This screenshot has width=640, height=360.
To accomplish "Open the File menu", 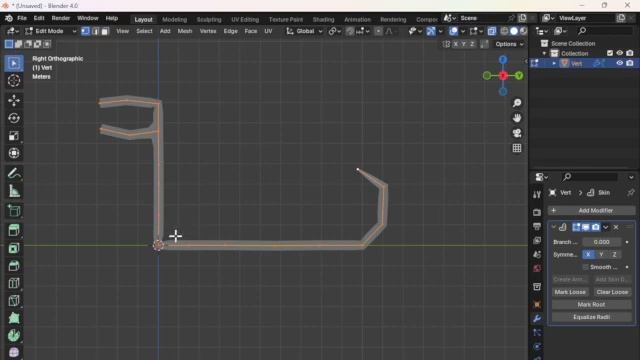I will coord(22,18).
